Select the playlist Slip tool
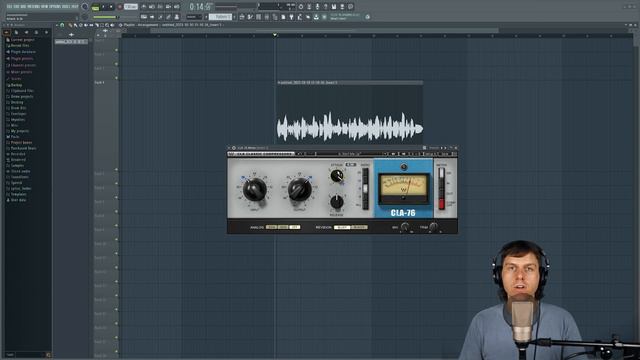The image size is (640, 360). (91, 25)
